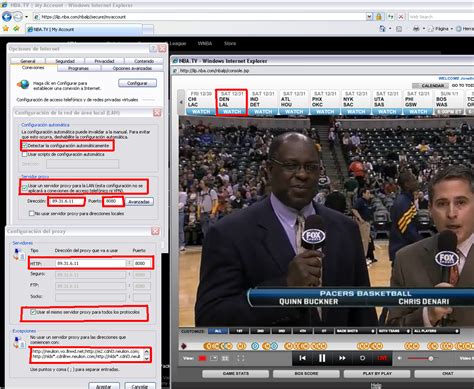Image resolution: width=474 pixels, height=389 pixels.
Task: Select the ALL period filter
Action: [x=218, y=331]
